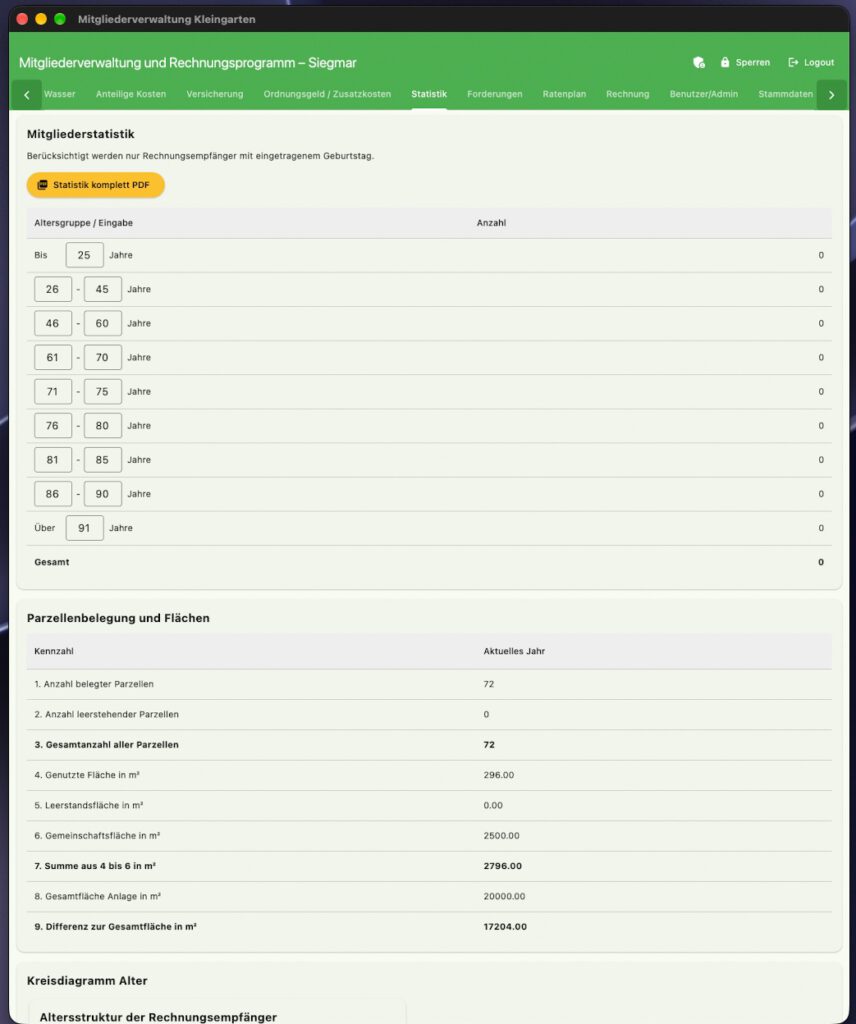
Task: Click the age field showing 26
Action: click(x=53, y=289)
